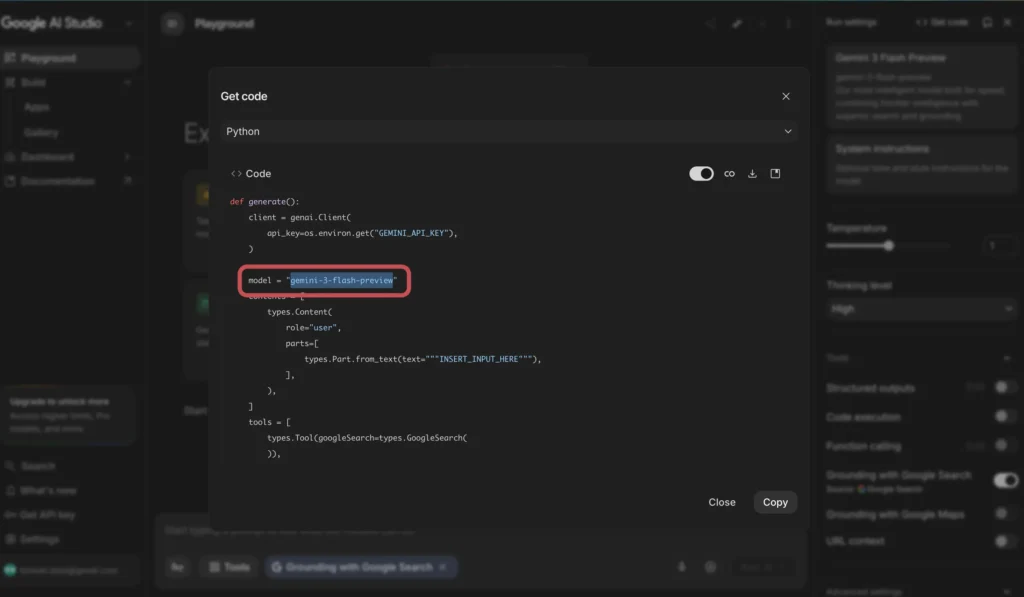Remove the Grounding with Google Search chip
Image resolution: width=1024 pixels, height=597 pixels.
coord(443,567)
